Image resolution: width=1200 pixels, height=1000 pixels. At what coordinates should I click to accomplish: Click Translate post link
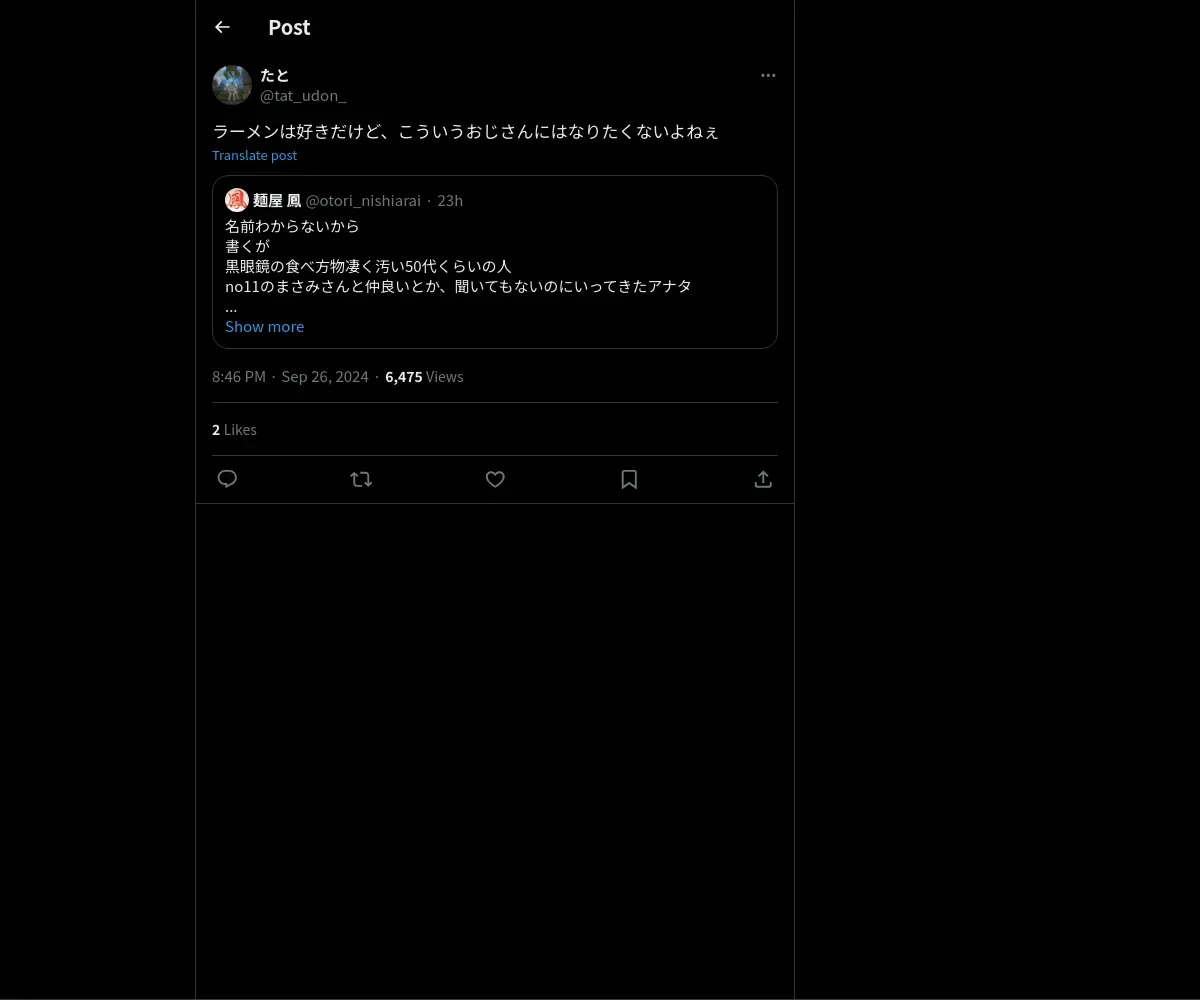point(254,155)
